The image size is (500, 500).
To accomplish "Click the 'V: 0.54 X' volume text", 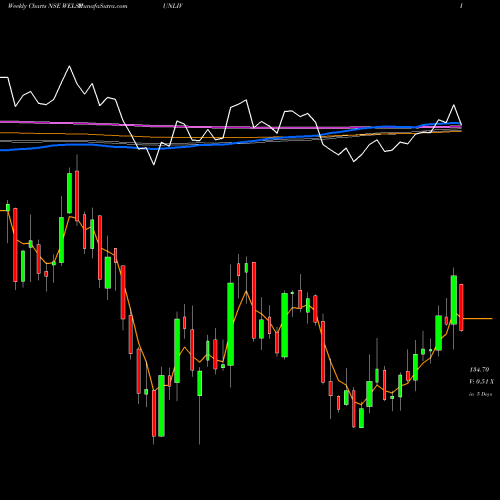I will 481,381.
